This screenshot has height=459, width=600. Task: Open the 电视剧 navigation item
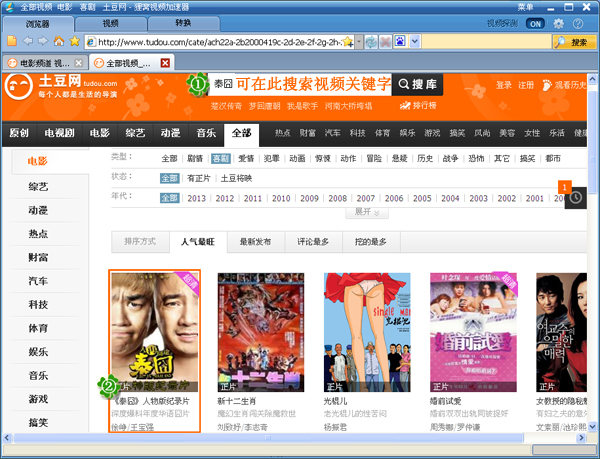pos(59,133)
